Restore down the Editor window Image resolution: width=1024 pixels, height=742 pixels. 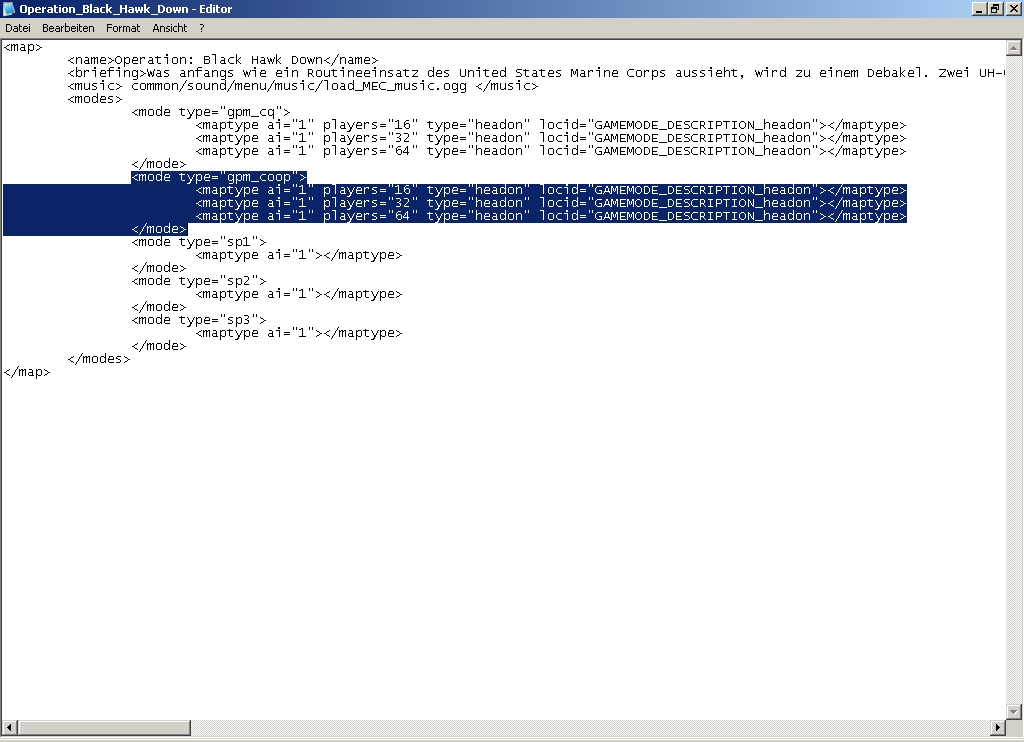click(995, 9)
